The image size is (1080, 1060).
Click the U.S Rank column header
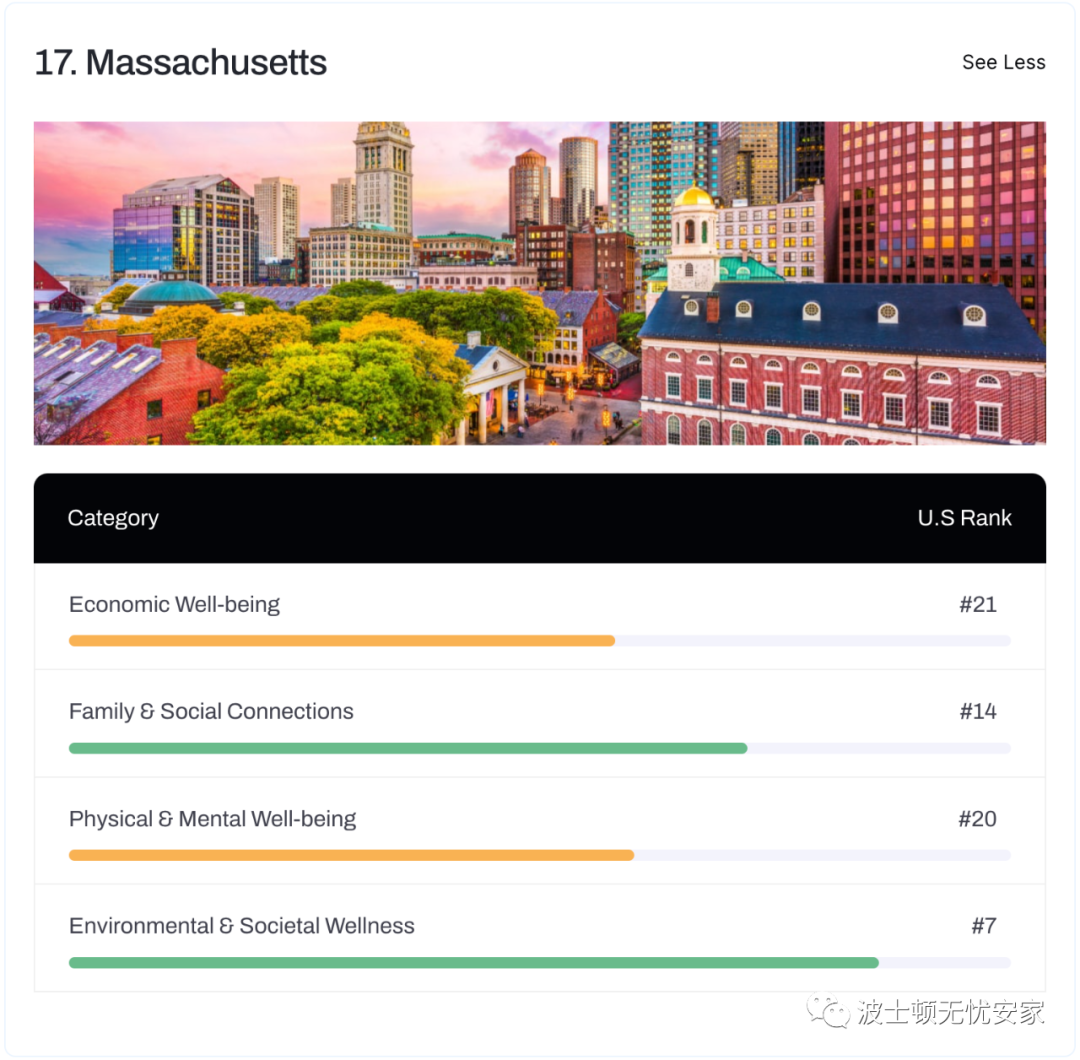[x=964, y=518]
